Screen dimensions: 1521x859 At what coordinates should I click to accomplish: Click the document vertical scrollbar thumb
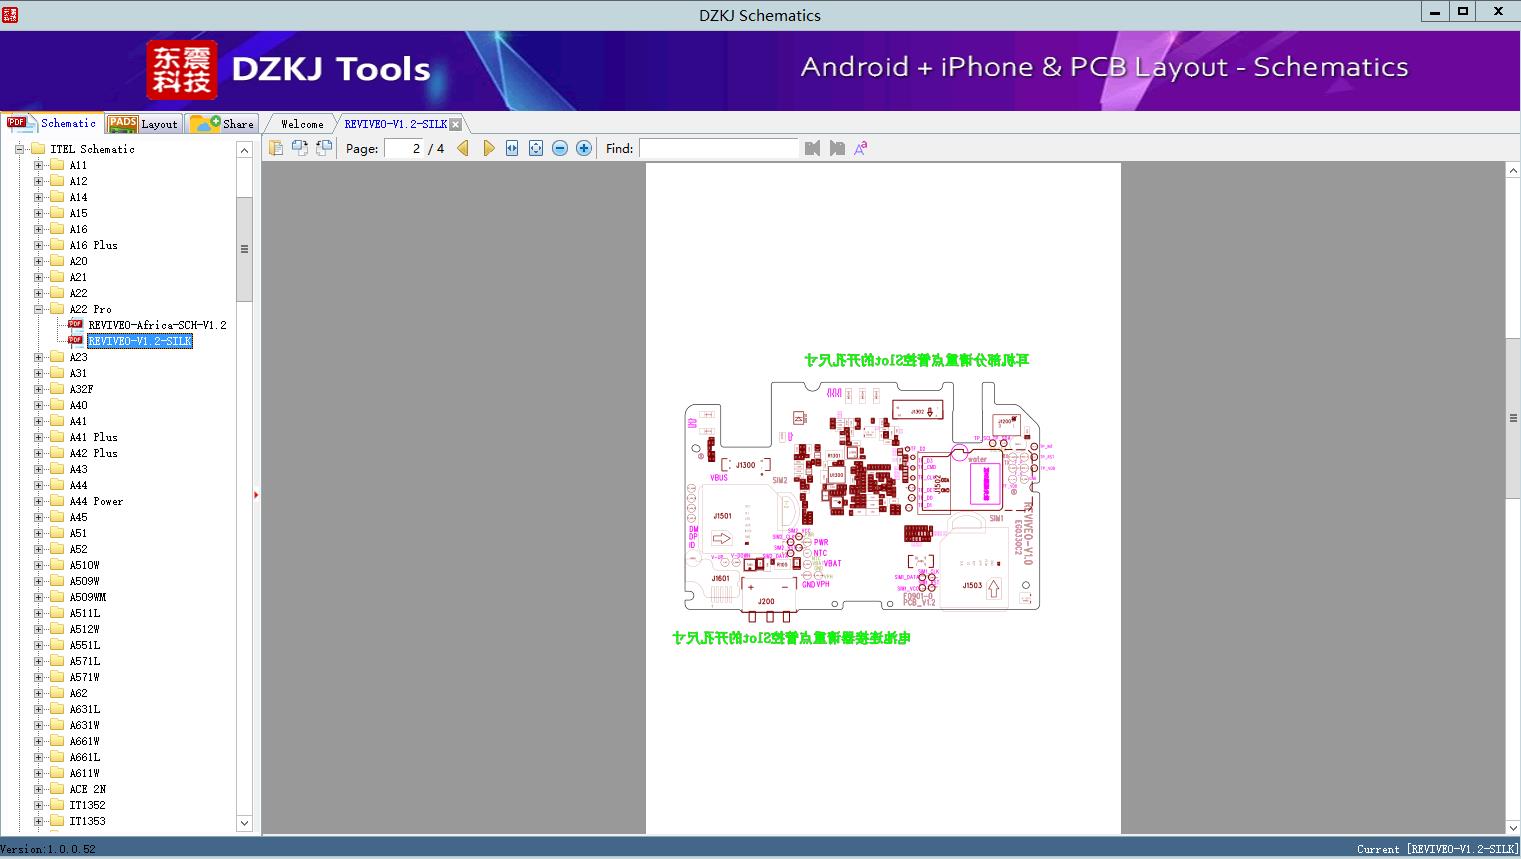1513,418
